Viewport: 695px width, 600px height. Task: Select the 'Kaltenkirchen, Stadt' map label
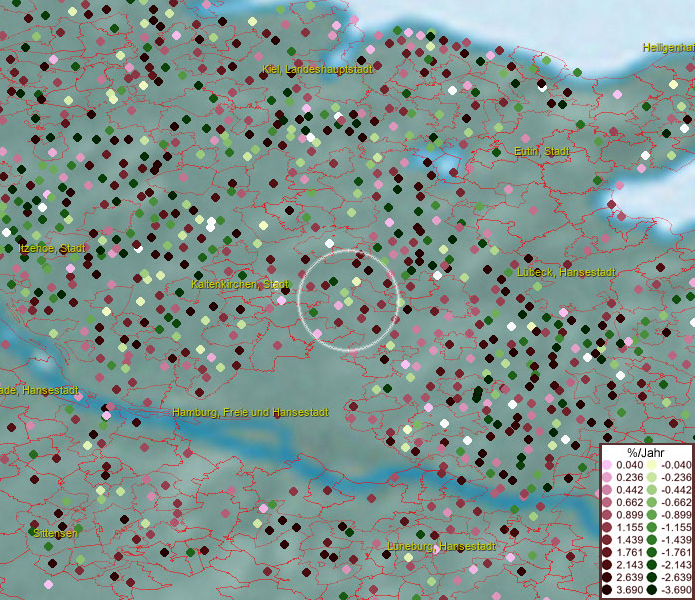pos(240,284)
